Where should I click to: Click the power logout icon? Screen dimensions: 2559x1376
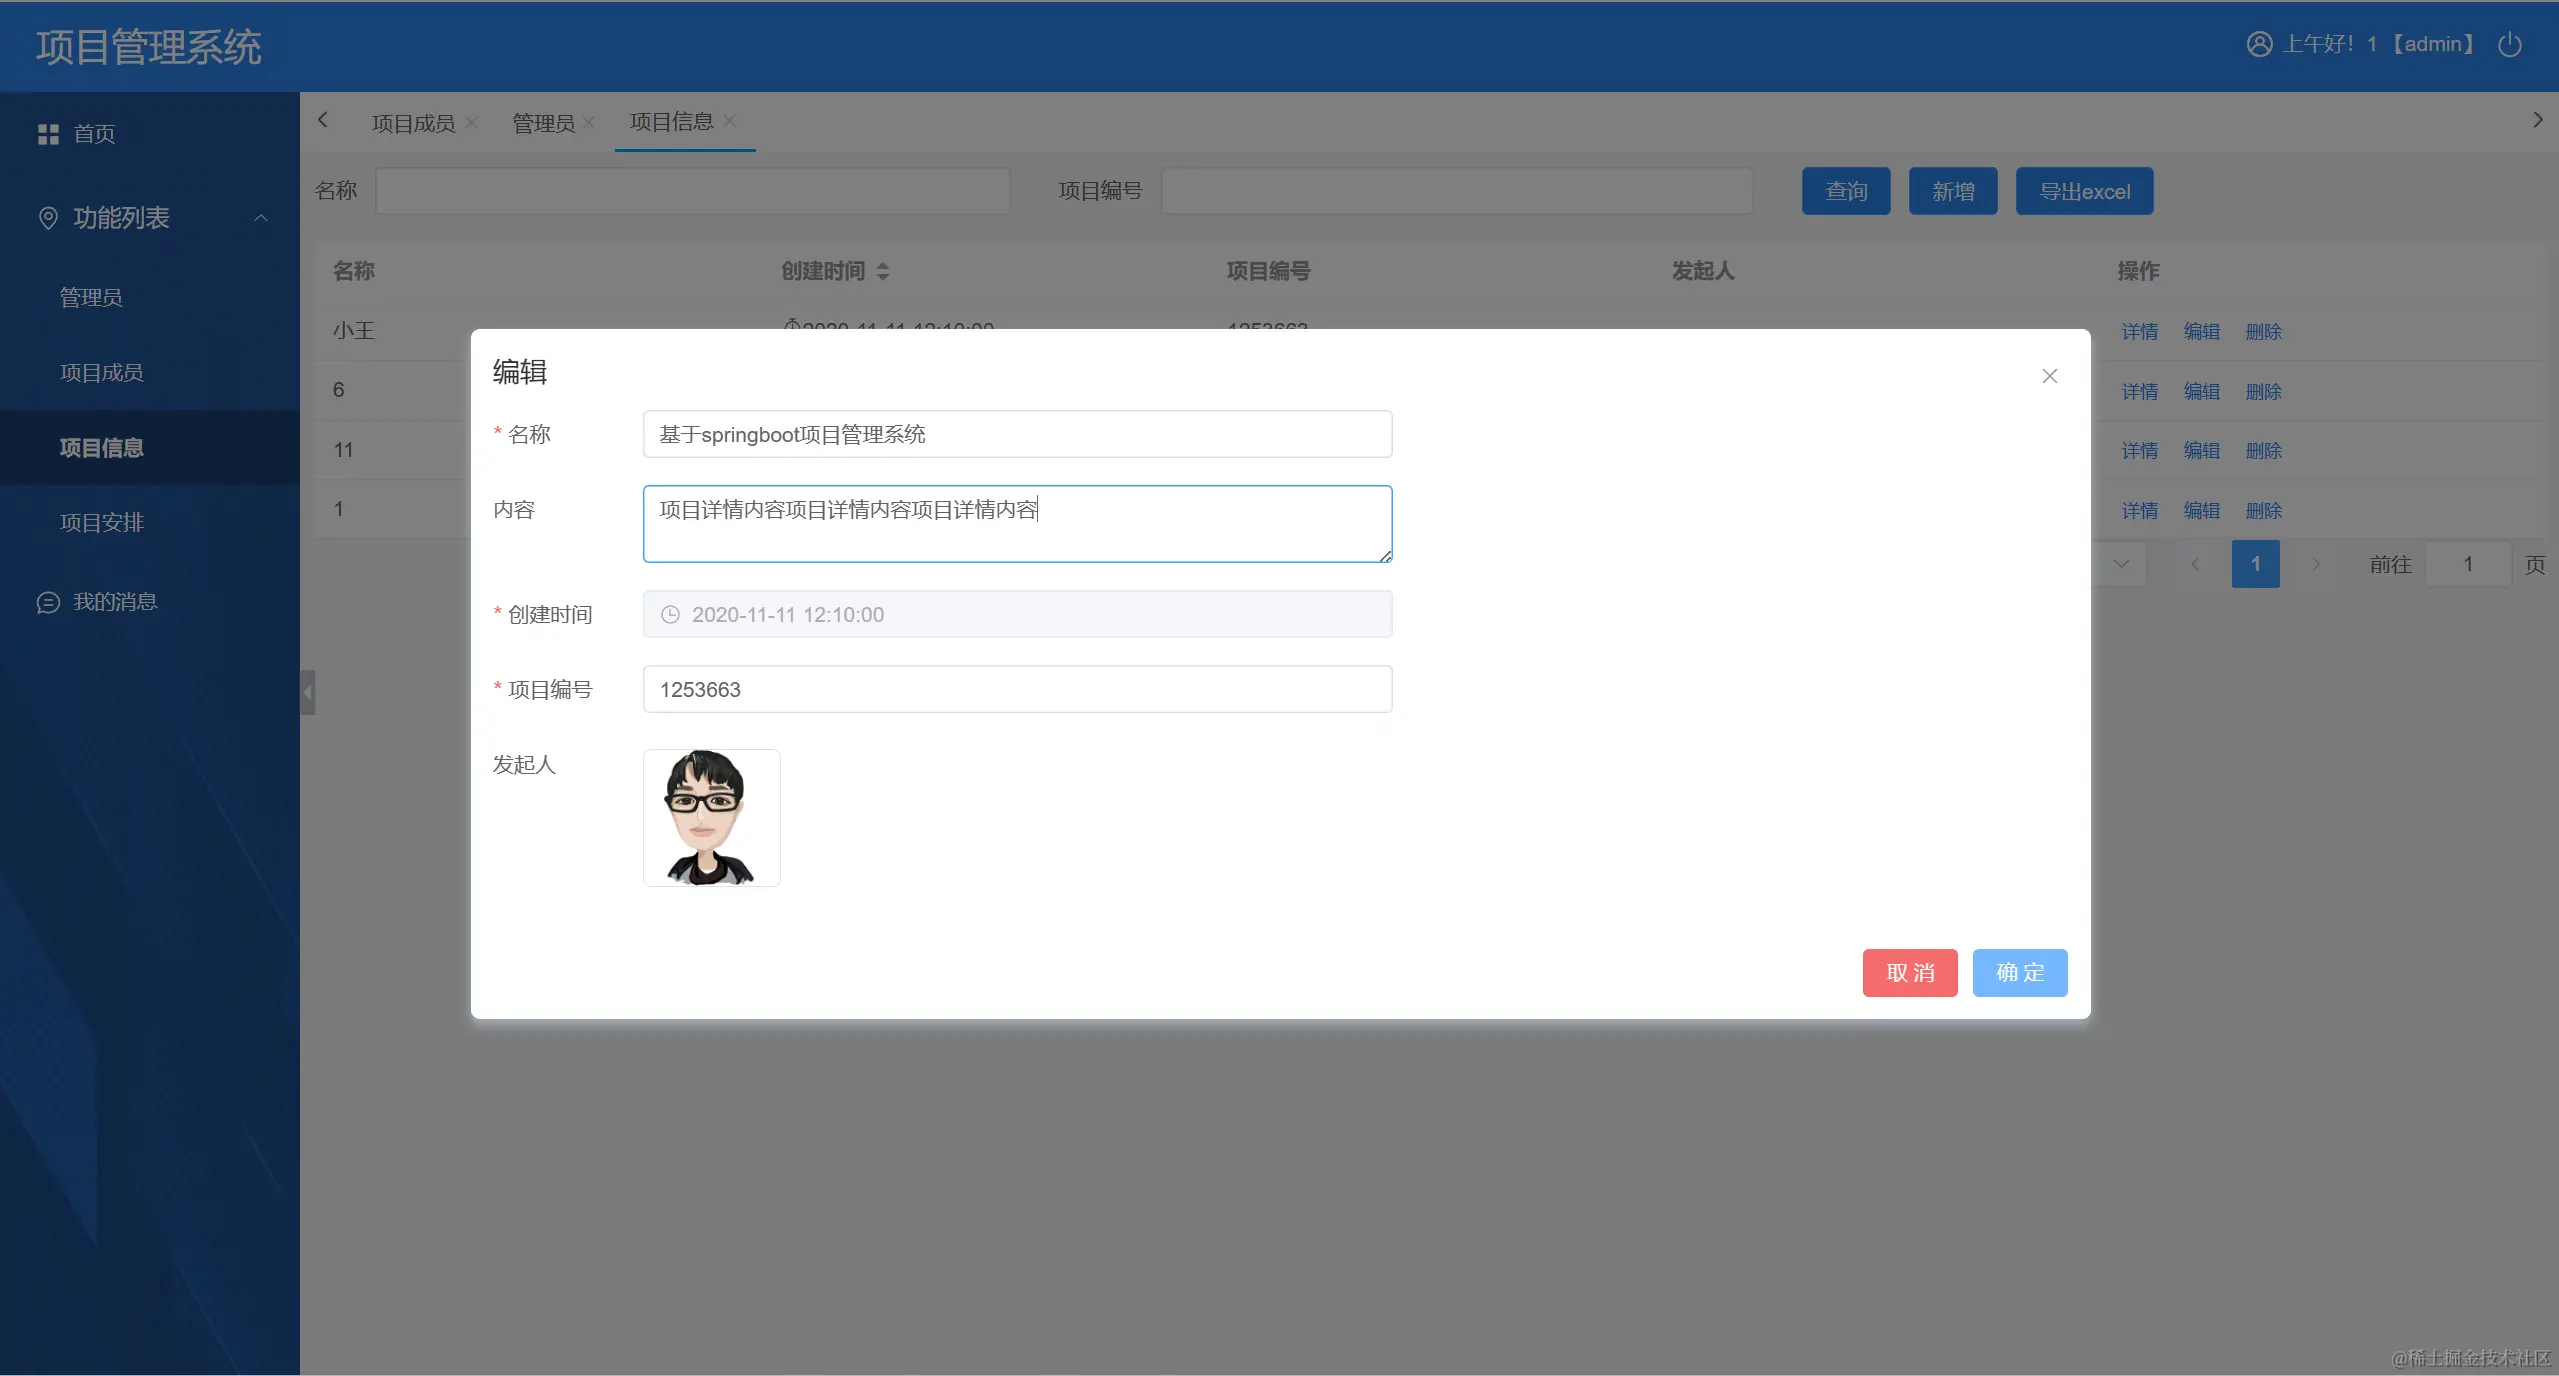2509,45
